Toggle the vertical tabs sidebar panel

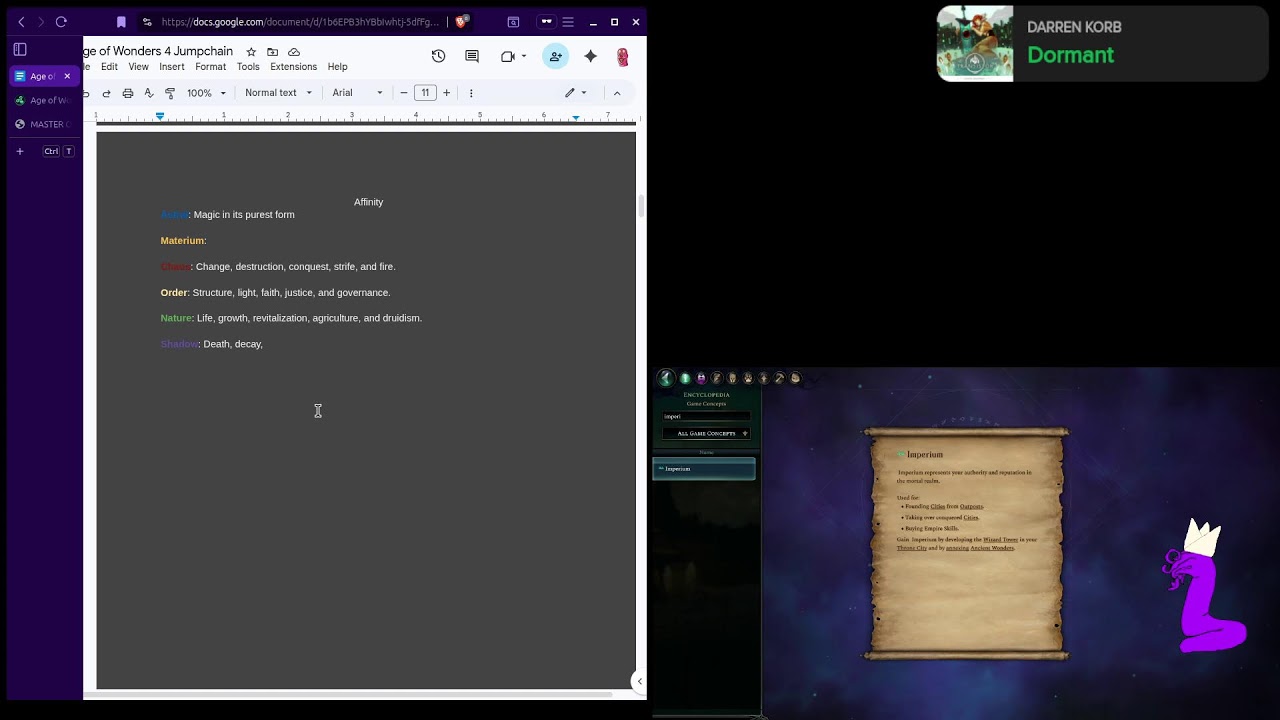[20, 49]
